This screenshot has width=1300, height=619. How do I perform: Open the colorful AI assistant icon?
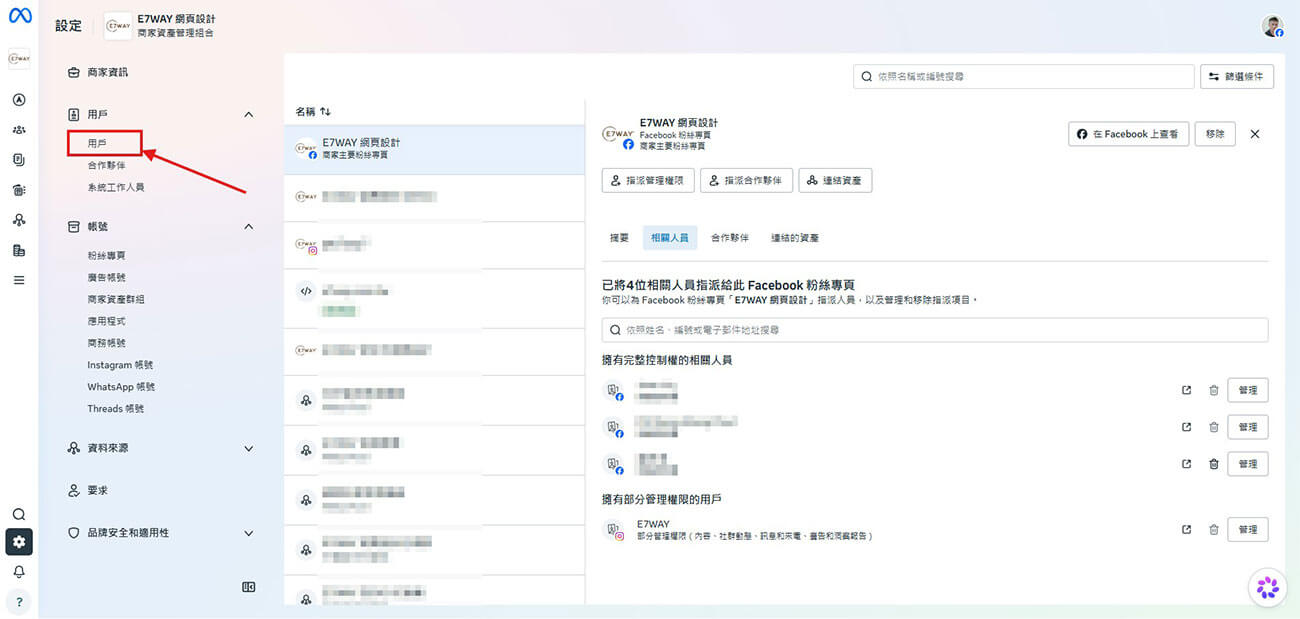pos(1268,587)
